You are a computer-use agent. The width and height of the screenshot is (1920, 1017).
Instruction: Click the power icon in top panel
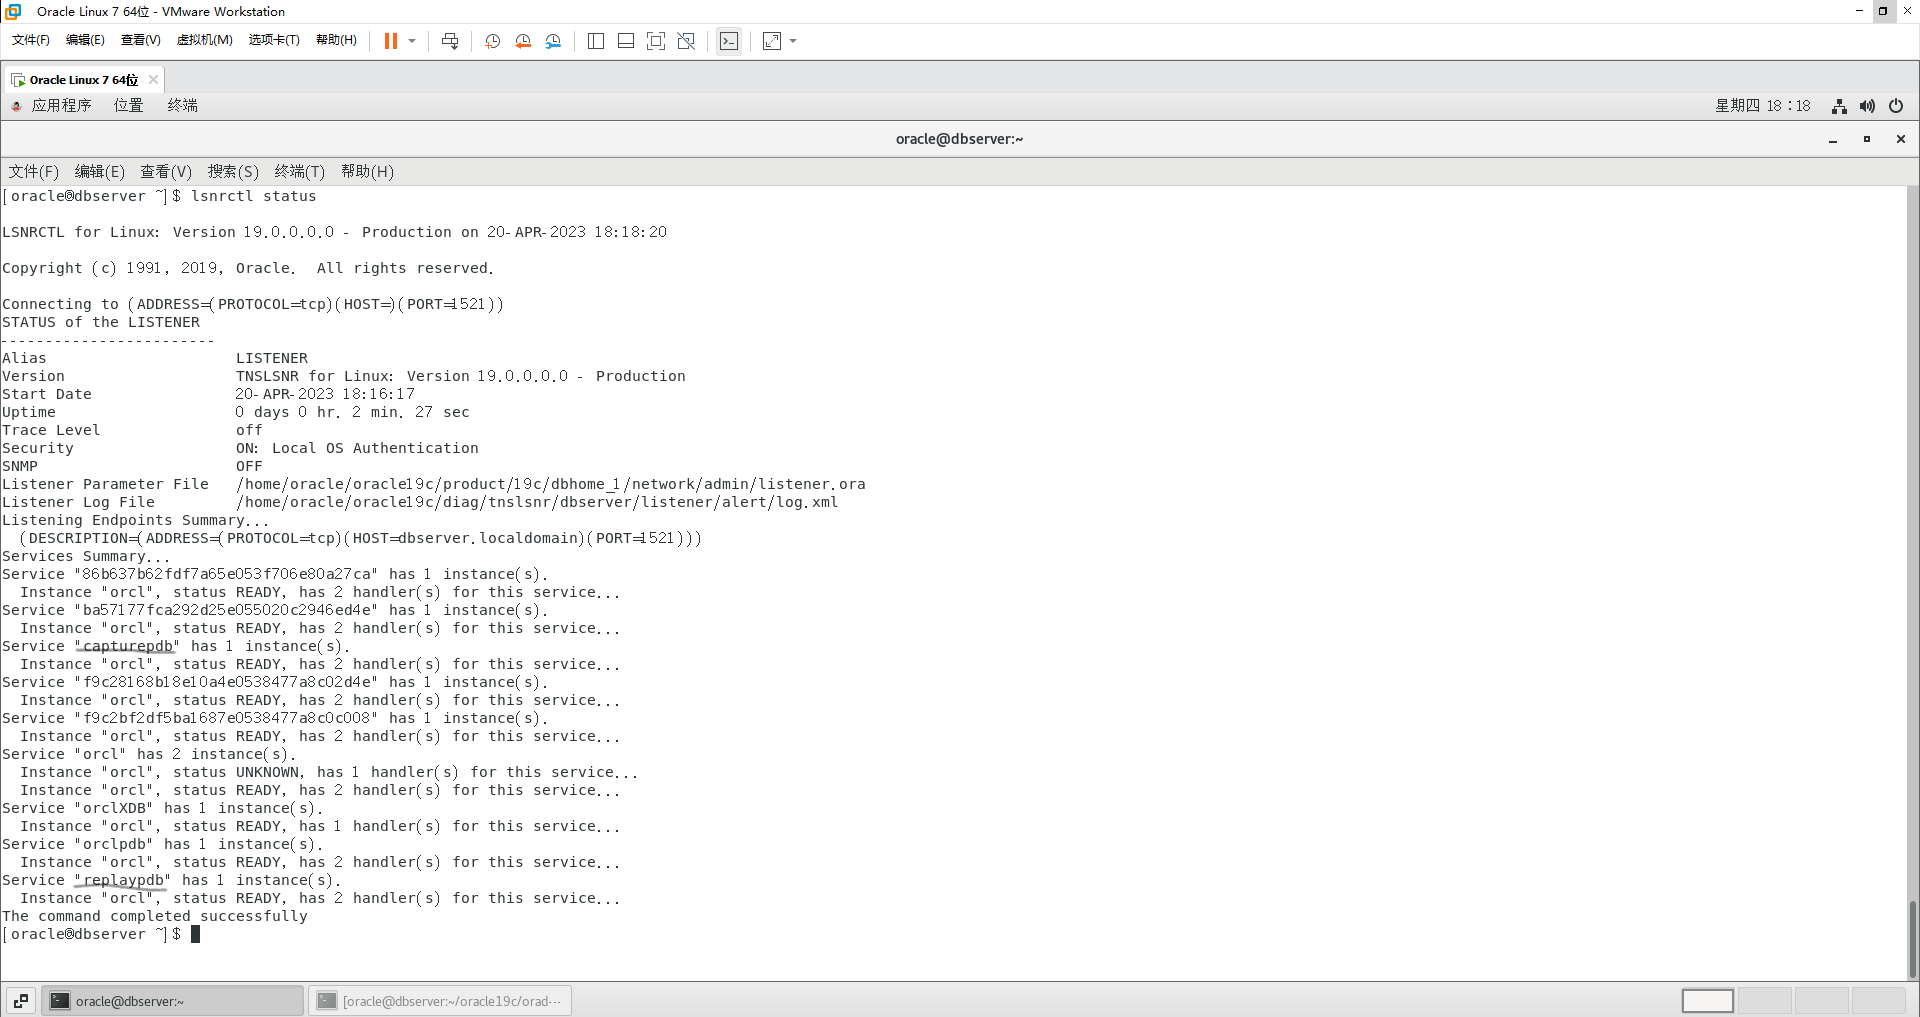[1896, 106]
